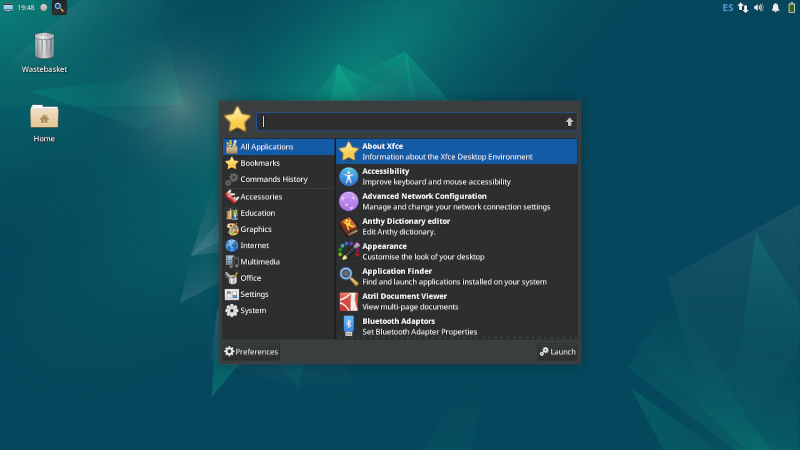Image resolution: width=800 pixels, height=450 pixels.
Task: Click the Anthy Dictionary editor book icon
Action: pos(348,227)
